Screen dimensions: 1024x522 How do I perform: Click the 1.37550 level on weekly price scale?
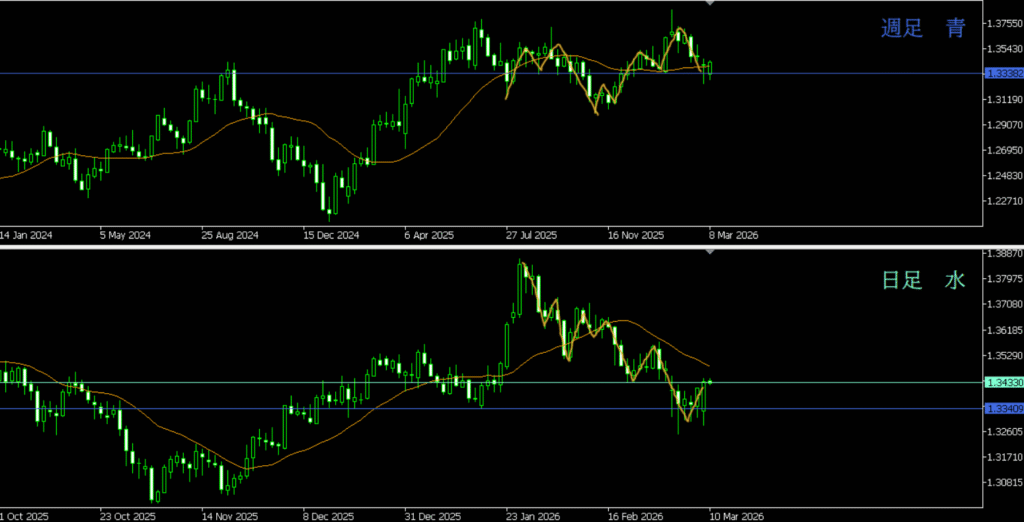coord(1003,23)
